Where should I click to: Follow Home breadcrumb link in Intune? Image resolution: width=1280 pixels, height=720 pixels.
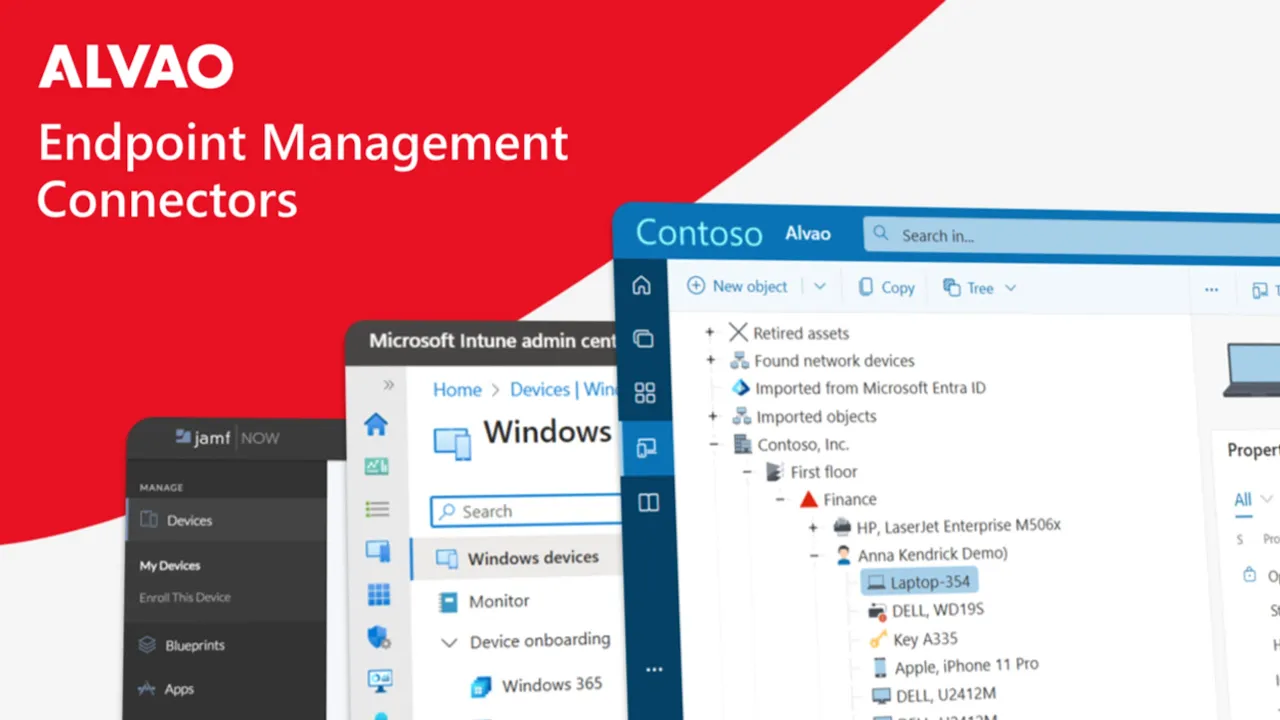pyautogui.click(x=457, y=390)
